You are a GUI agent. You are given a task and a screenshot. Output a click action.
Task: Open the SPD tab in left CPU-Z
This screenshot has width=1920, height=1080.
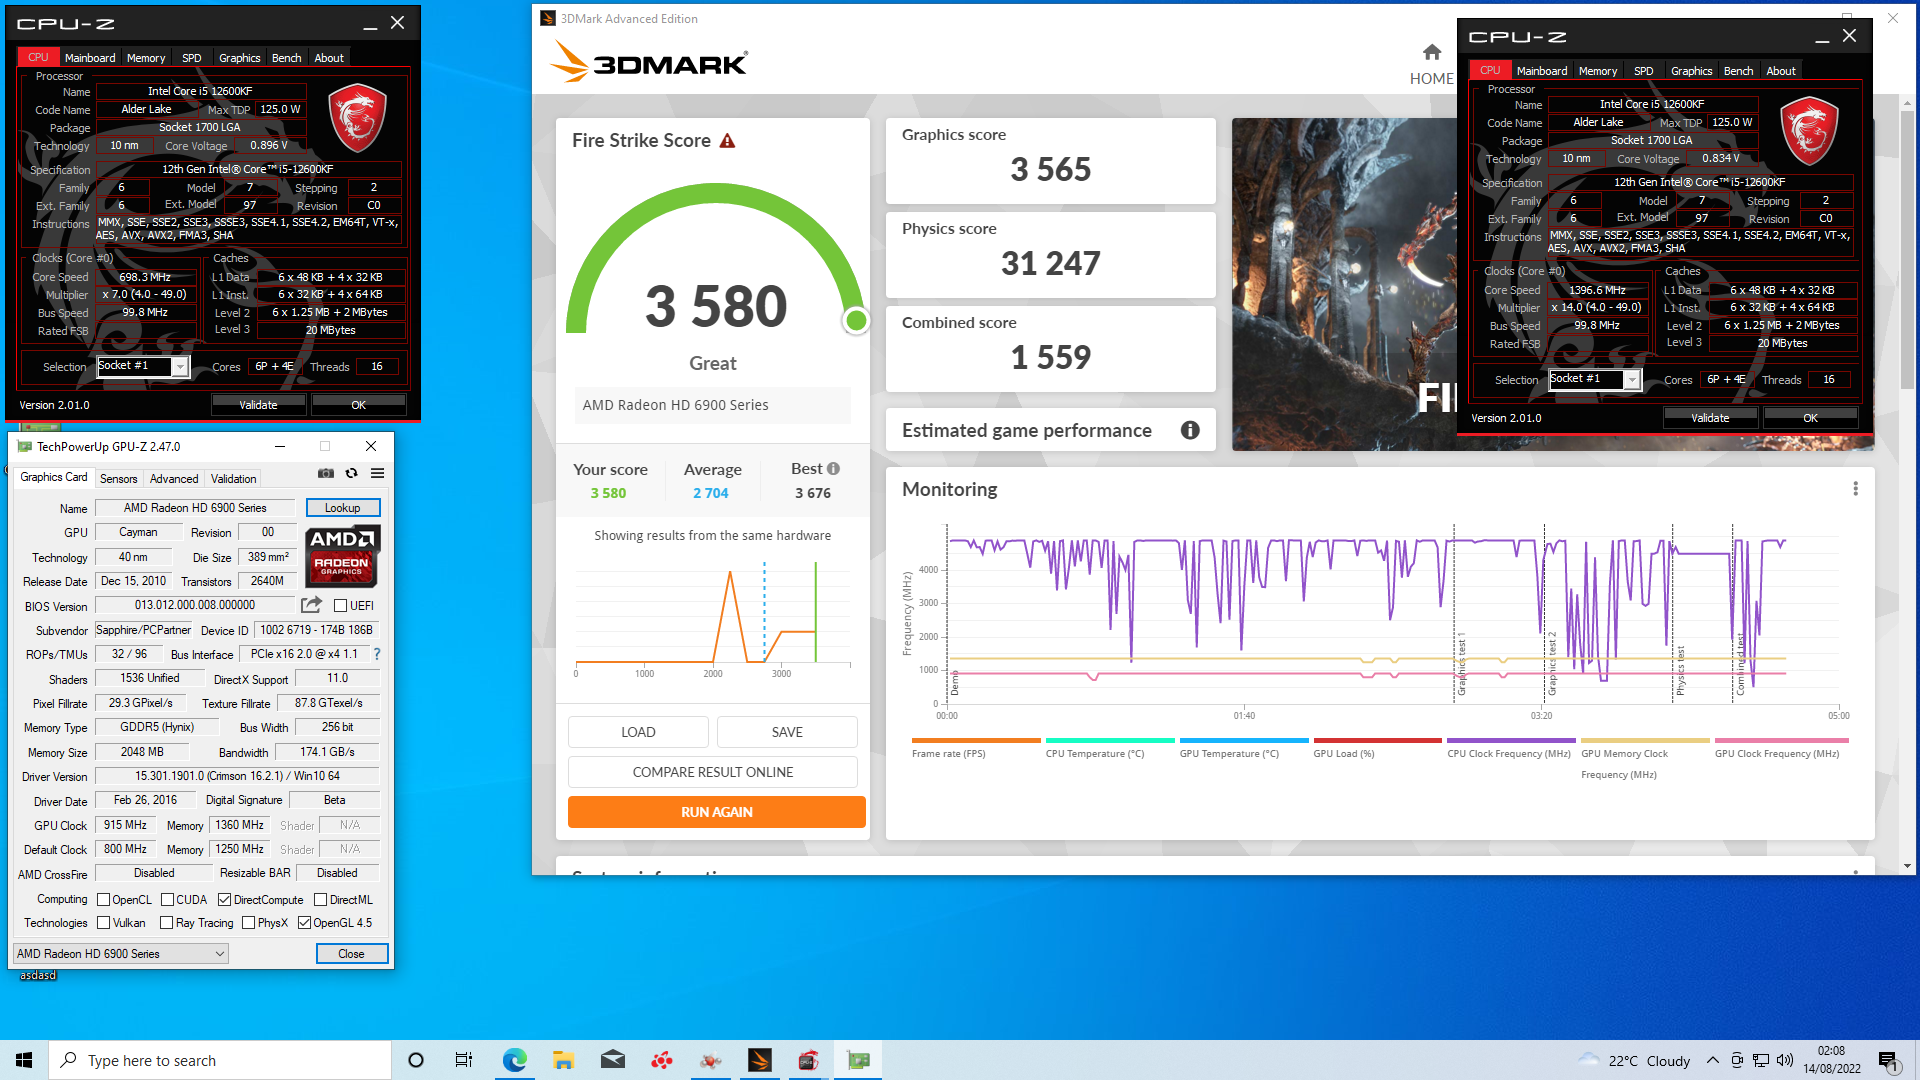(191, 58)
